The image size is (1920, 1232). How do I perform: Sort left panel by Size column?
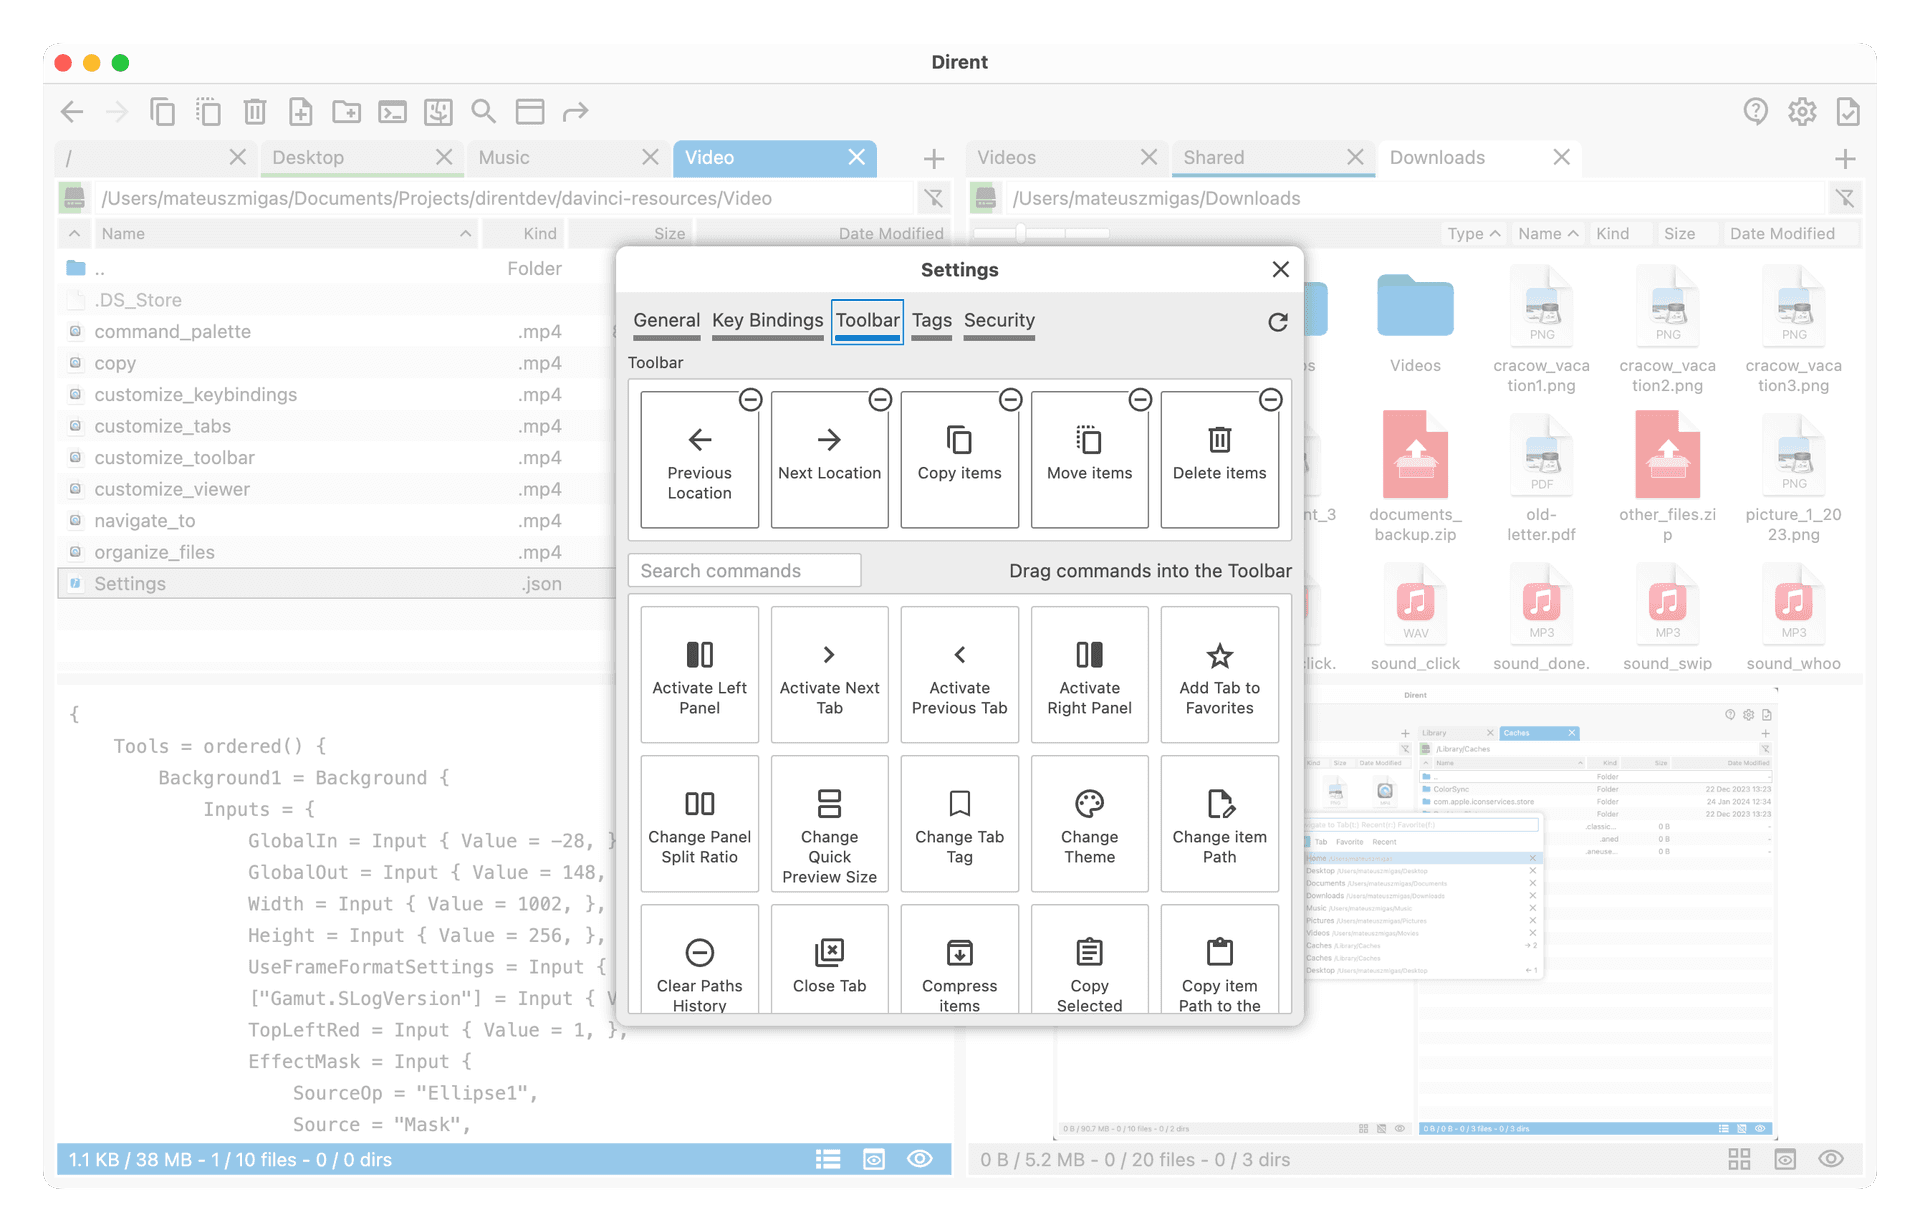click(x=630, y=233)
